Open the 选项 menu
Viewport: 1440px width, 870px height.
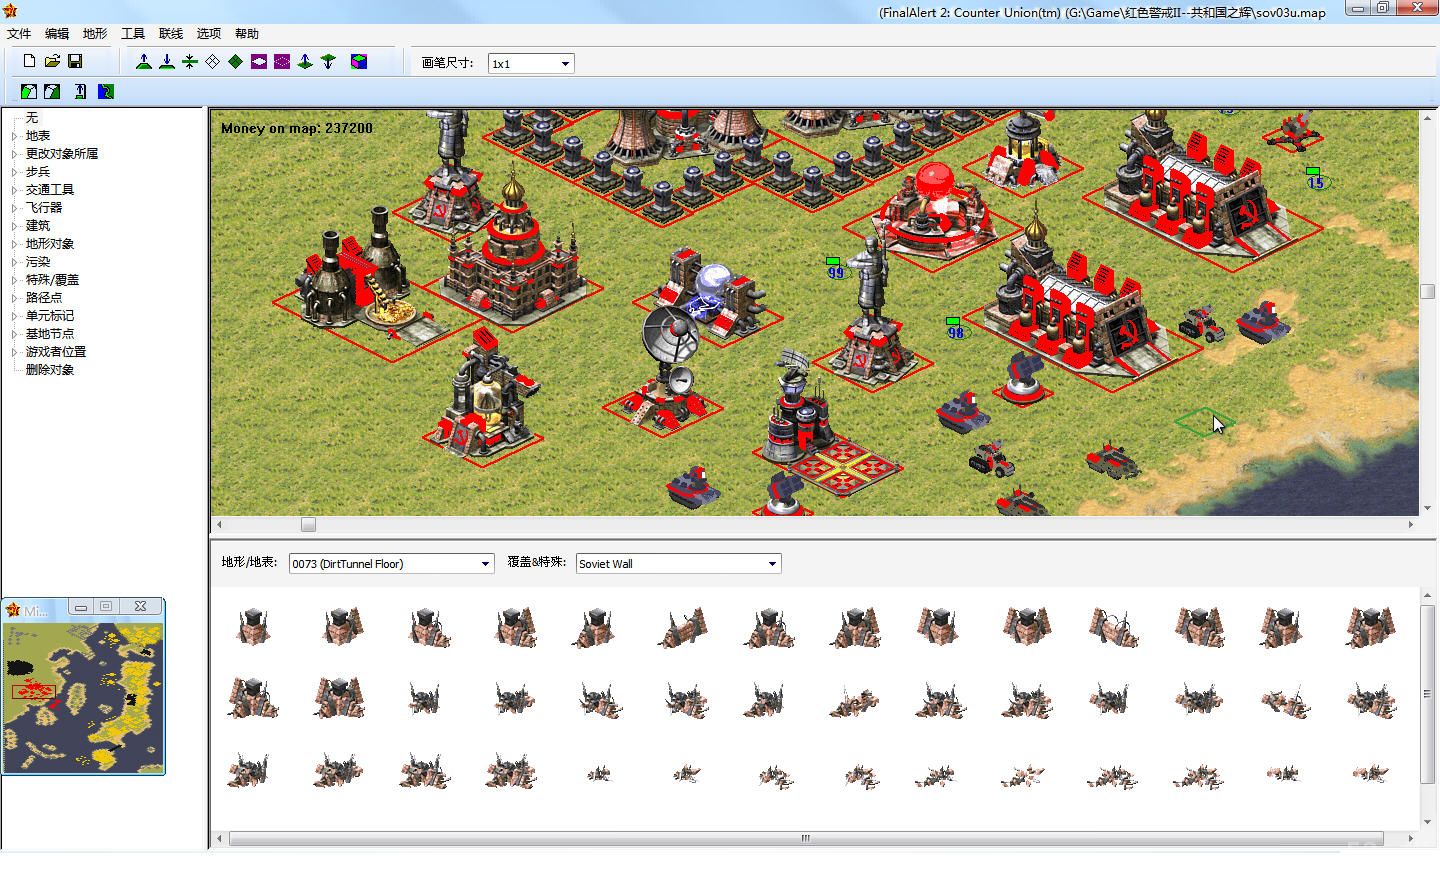click(209, 34)
